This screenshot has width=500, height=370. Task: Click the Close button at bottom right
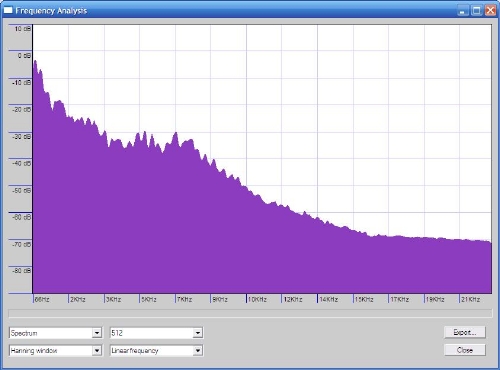coord(465,350)
